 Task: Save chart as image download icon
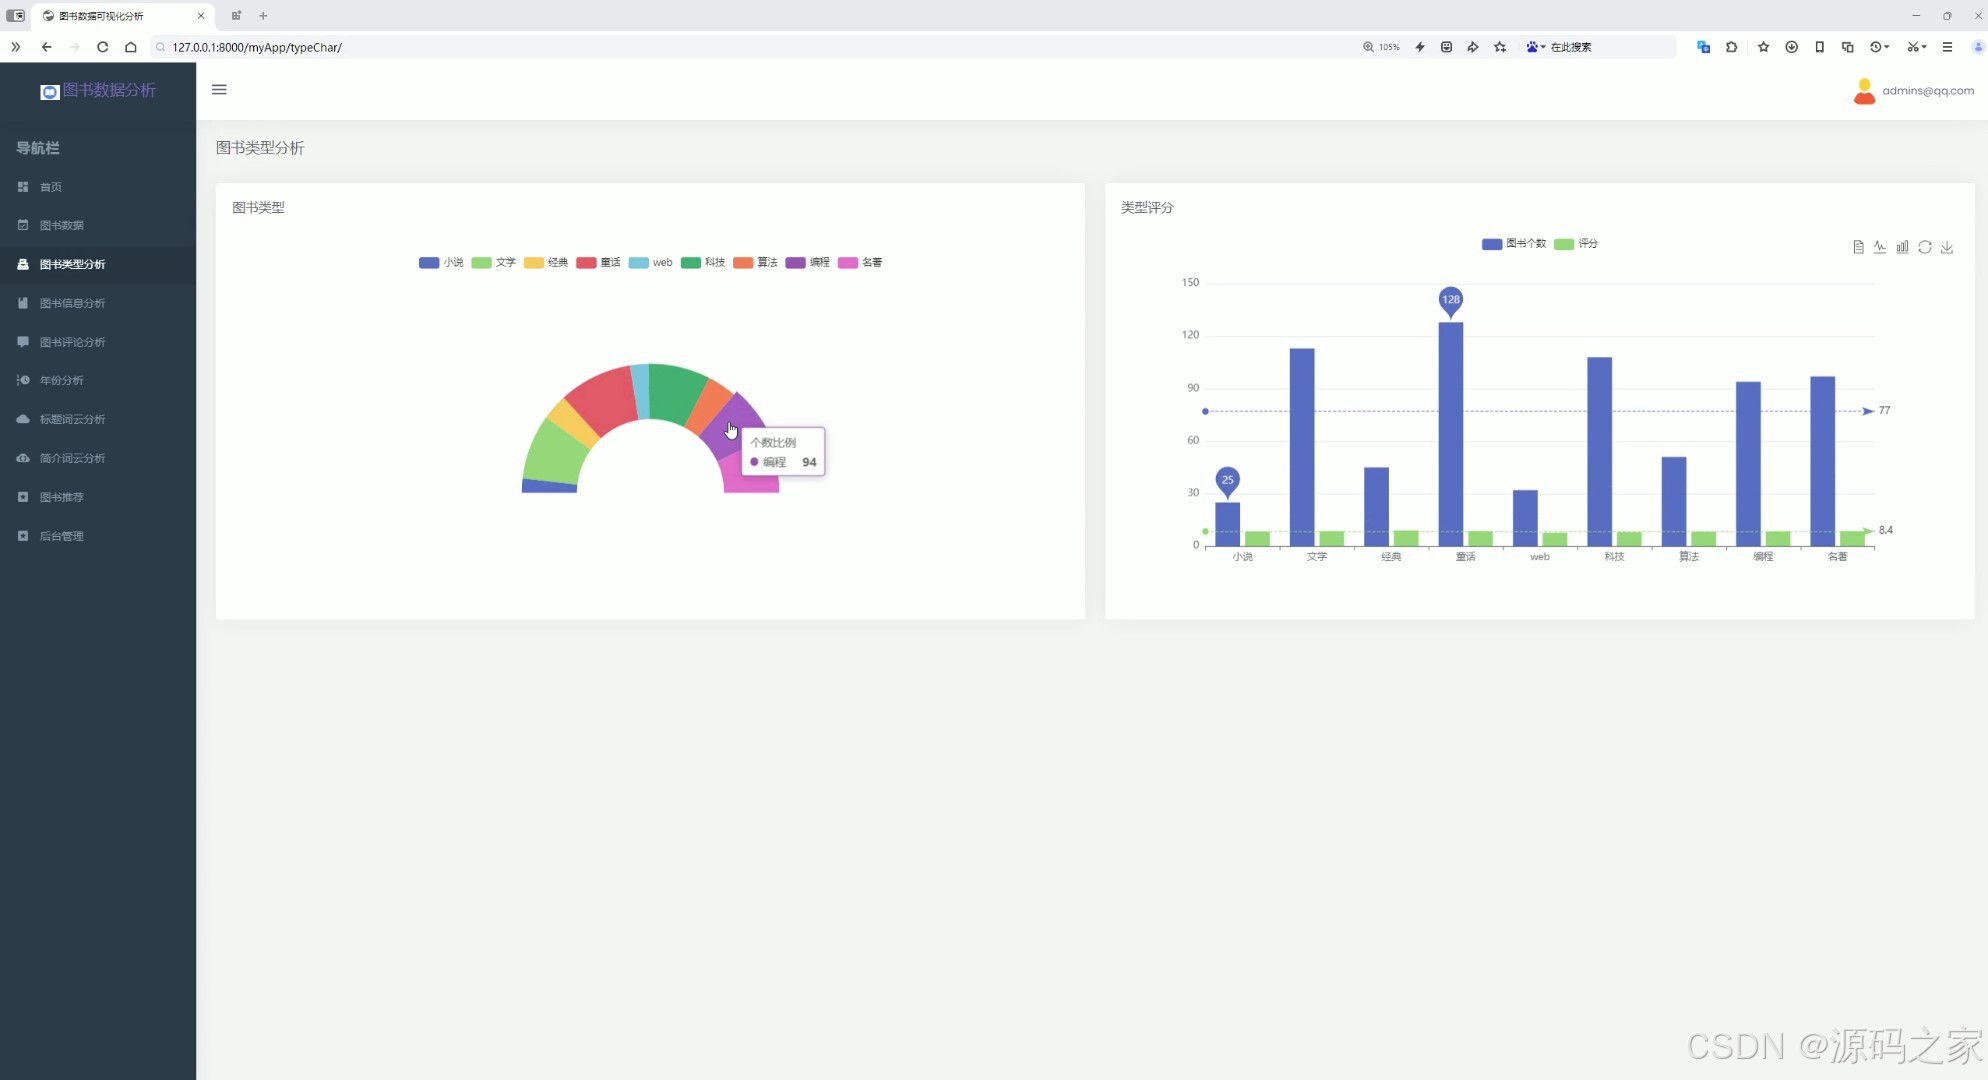click(1947, 247)
